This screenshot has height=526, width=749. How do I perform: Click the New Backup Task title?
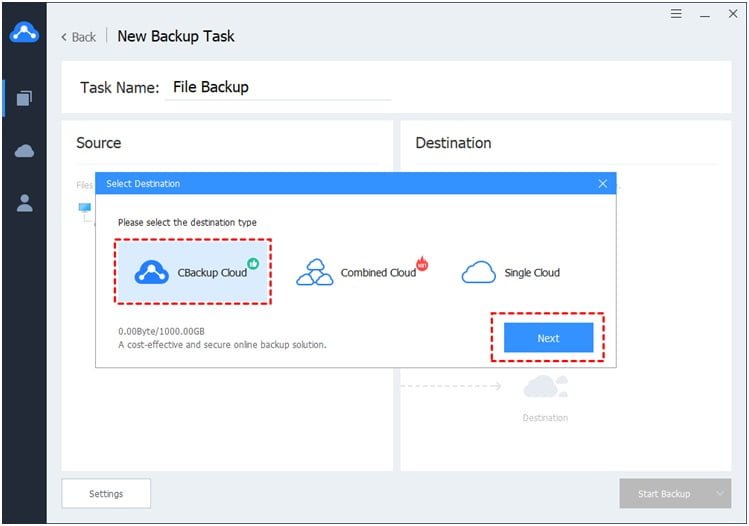176,36
